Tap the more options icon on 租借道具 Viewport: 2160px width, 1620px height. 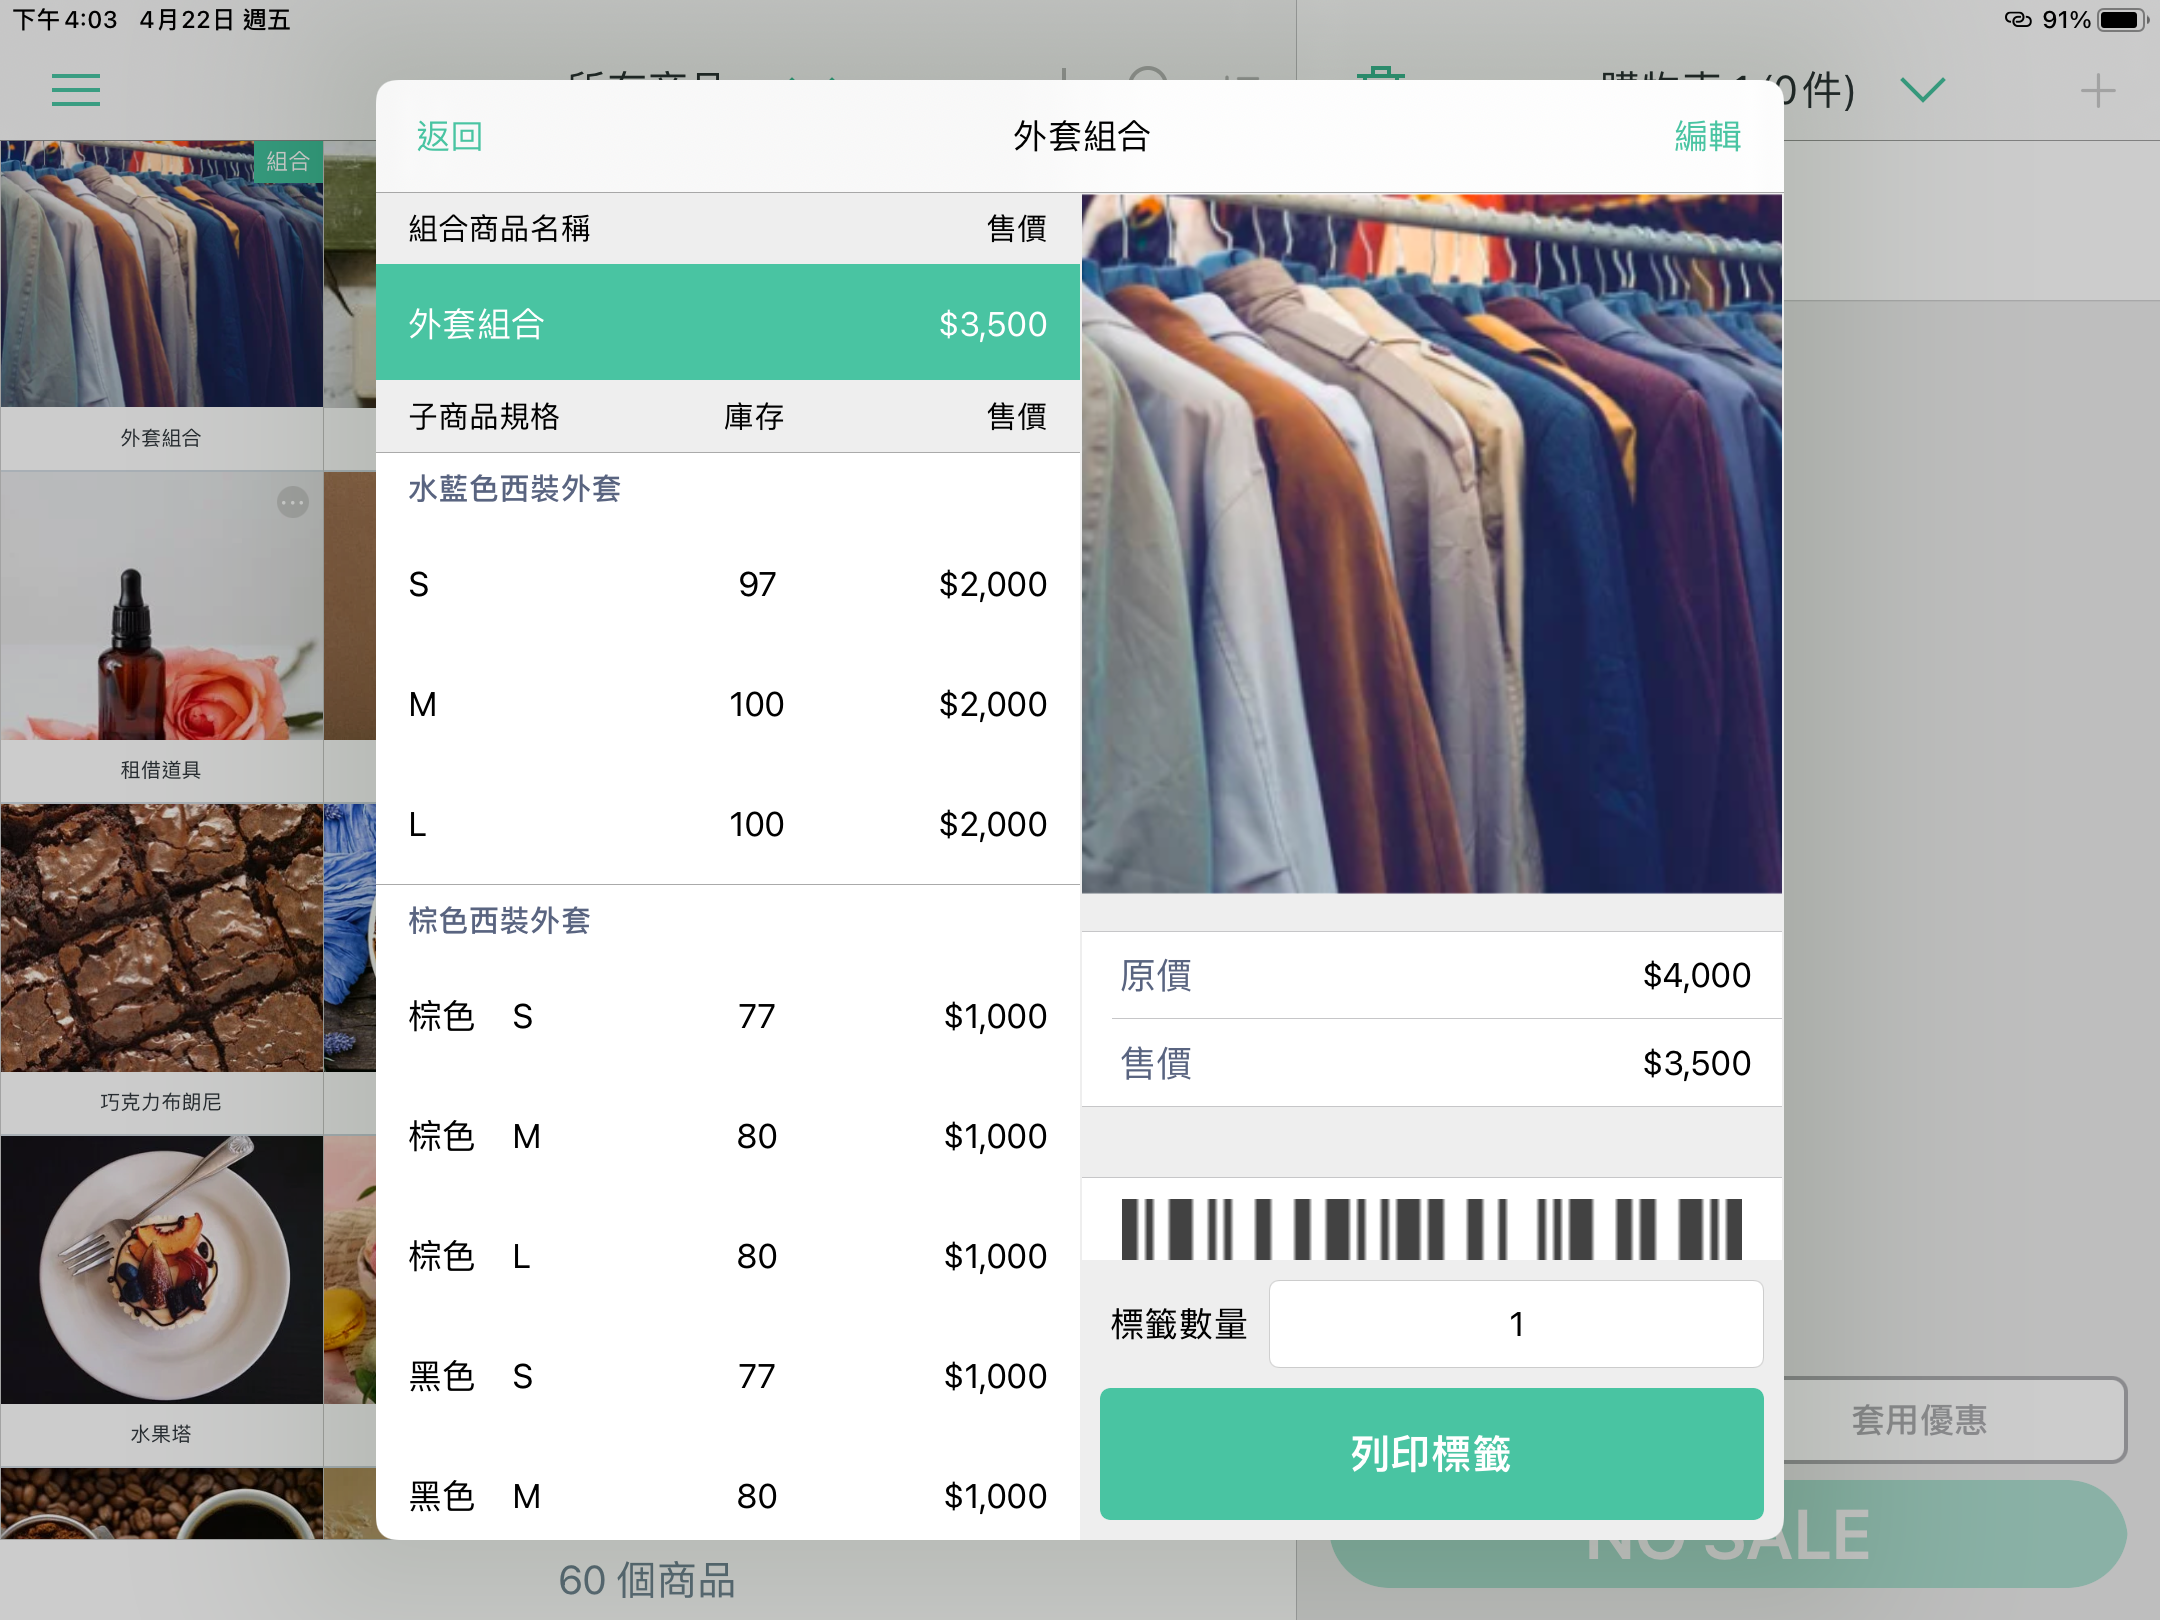pyautogui.click(x=293, y=502)
